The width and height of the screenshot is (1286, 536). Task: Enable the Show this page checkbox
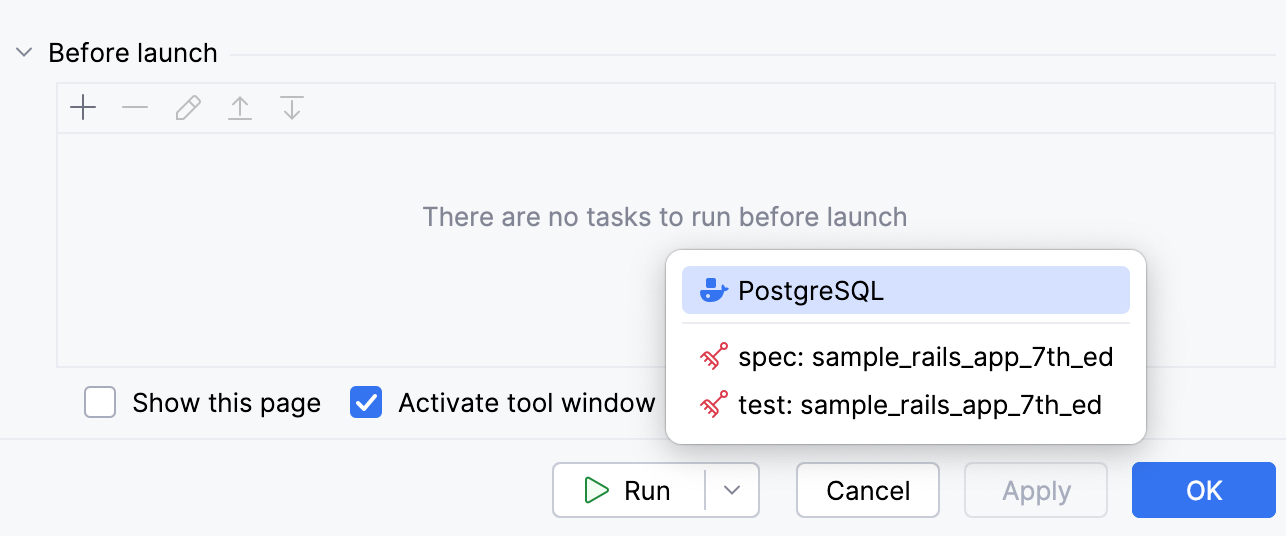100,403
